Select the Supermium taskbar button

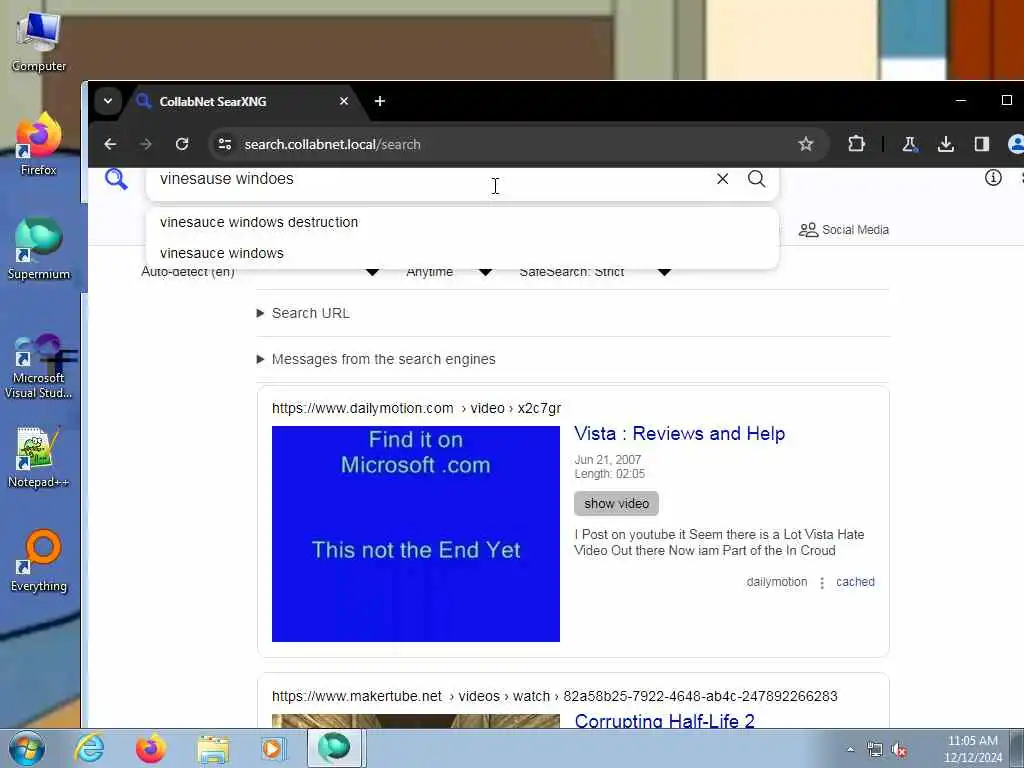(x=334, y=748)
